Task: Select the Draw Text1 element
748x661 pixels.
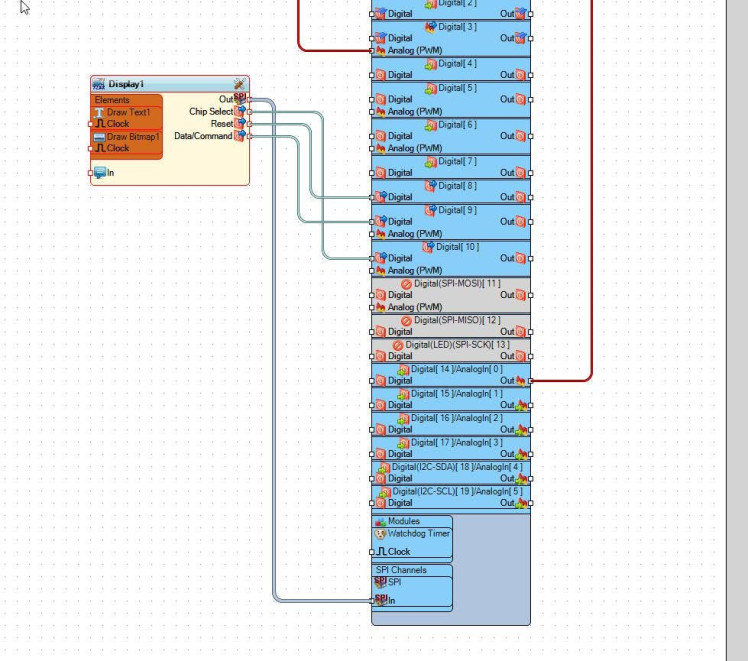Action: tap(126, 113)
